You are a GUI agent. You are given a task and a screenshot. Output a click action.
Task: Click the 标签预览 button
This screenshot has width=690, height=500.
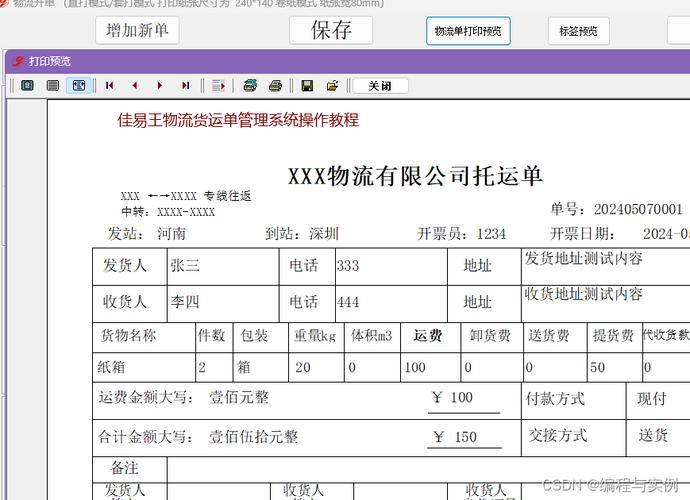pos(579,31)
